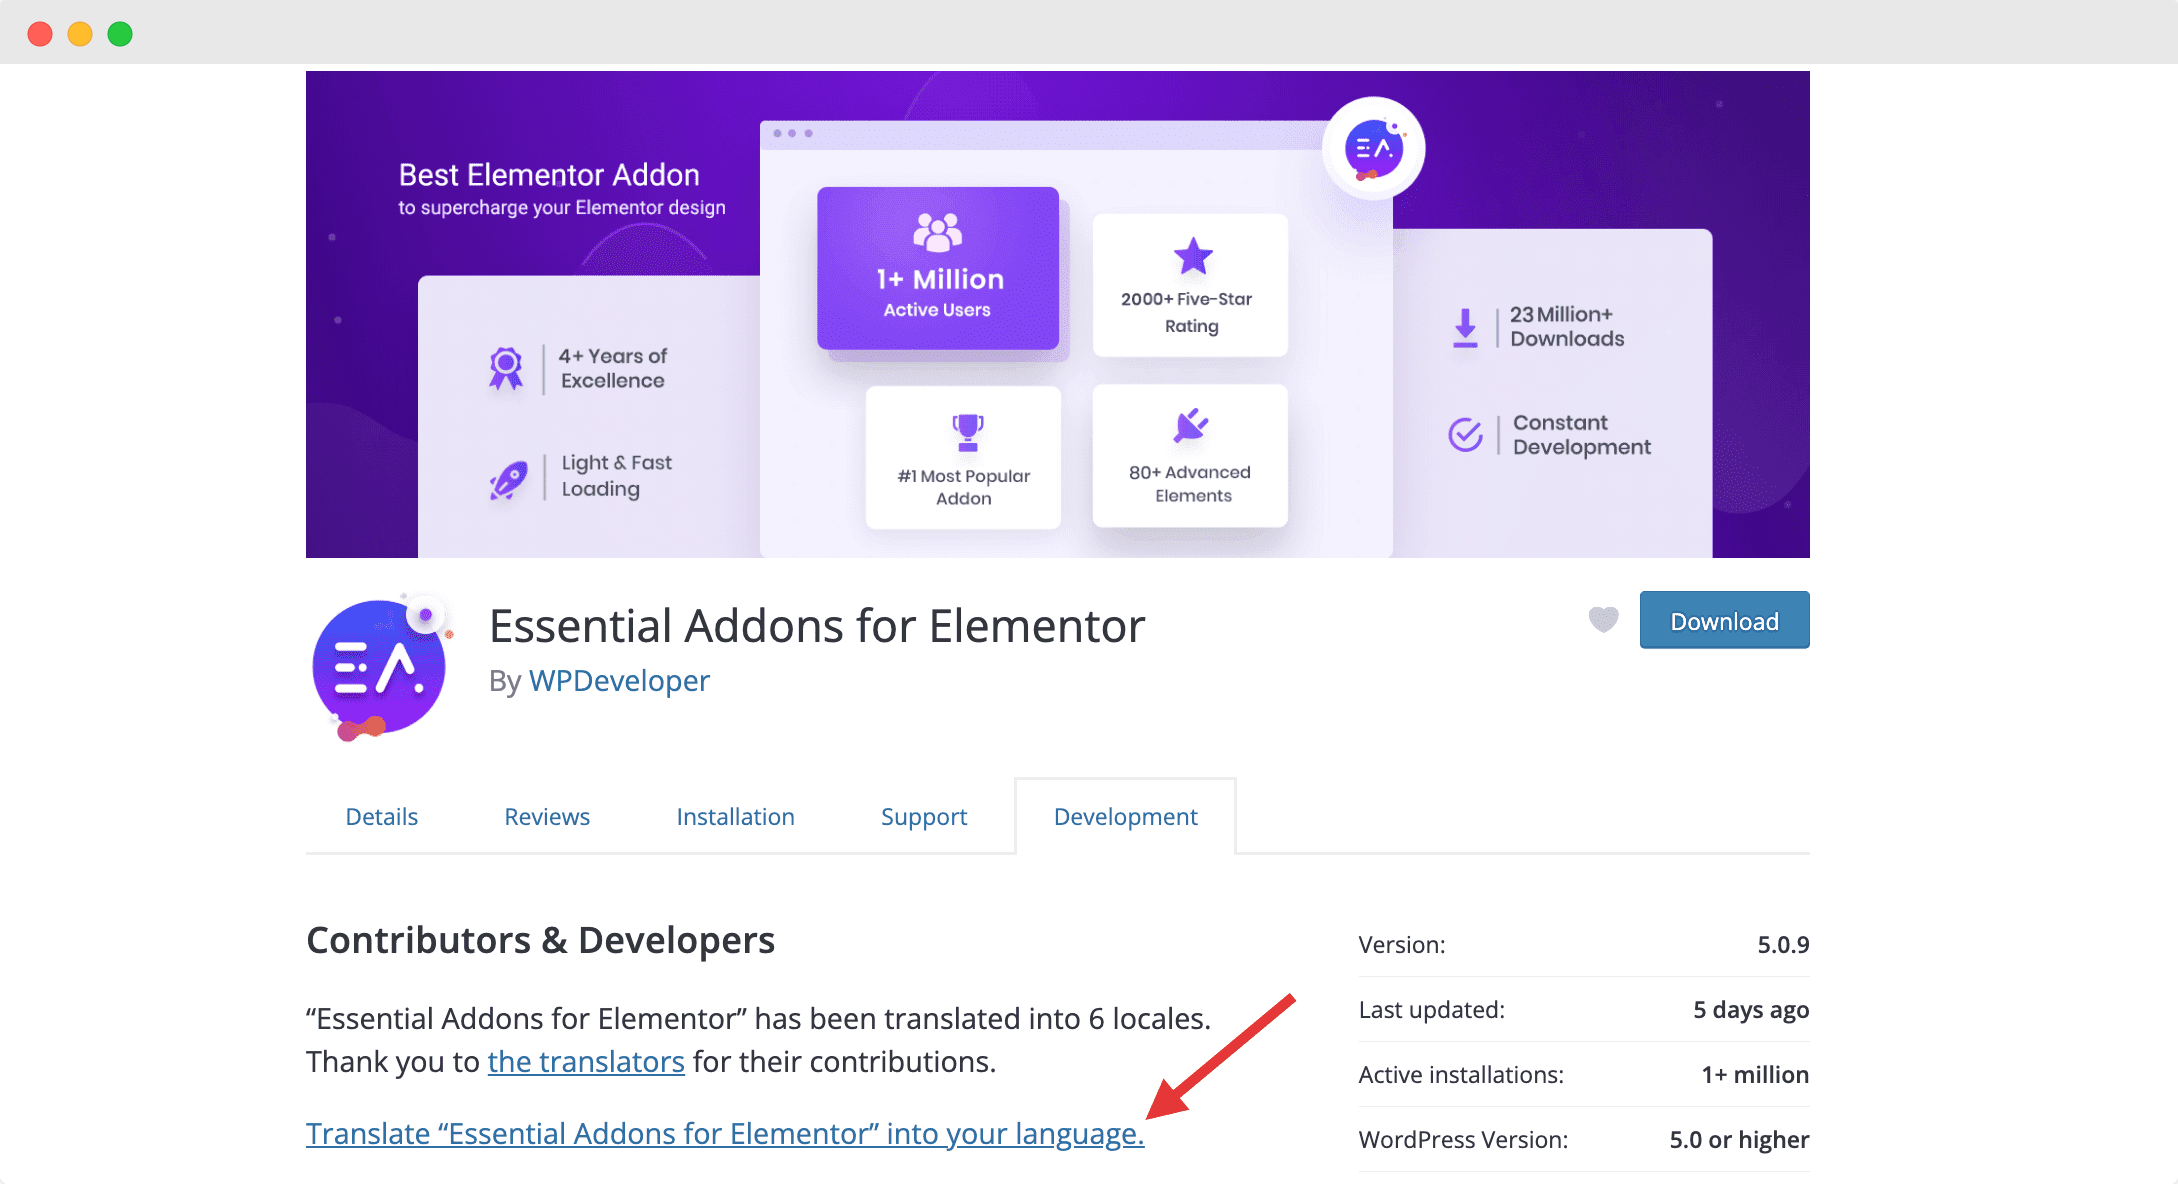
Task: Click the checkmark icon for Constant Development
Action: coord(1465,434)
